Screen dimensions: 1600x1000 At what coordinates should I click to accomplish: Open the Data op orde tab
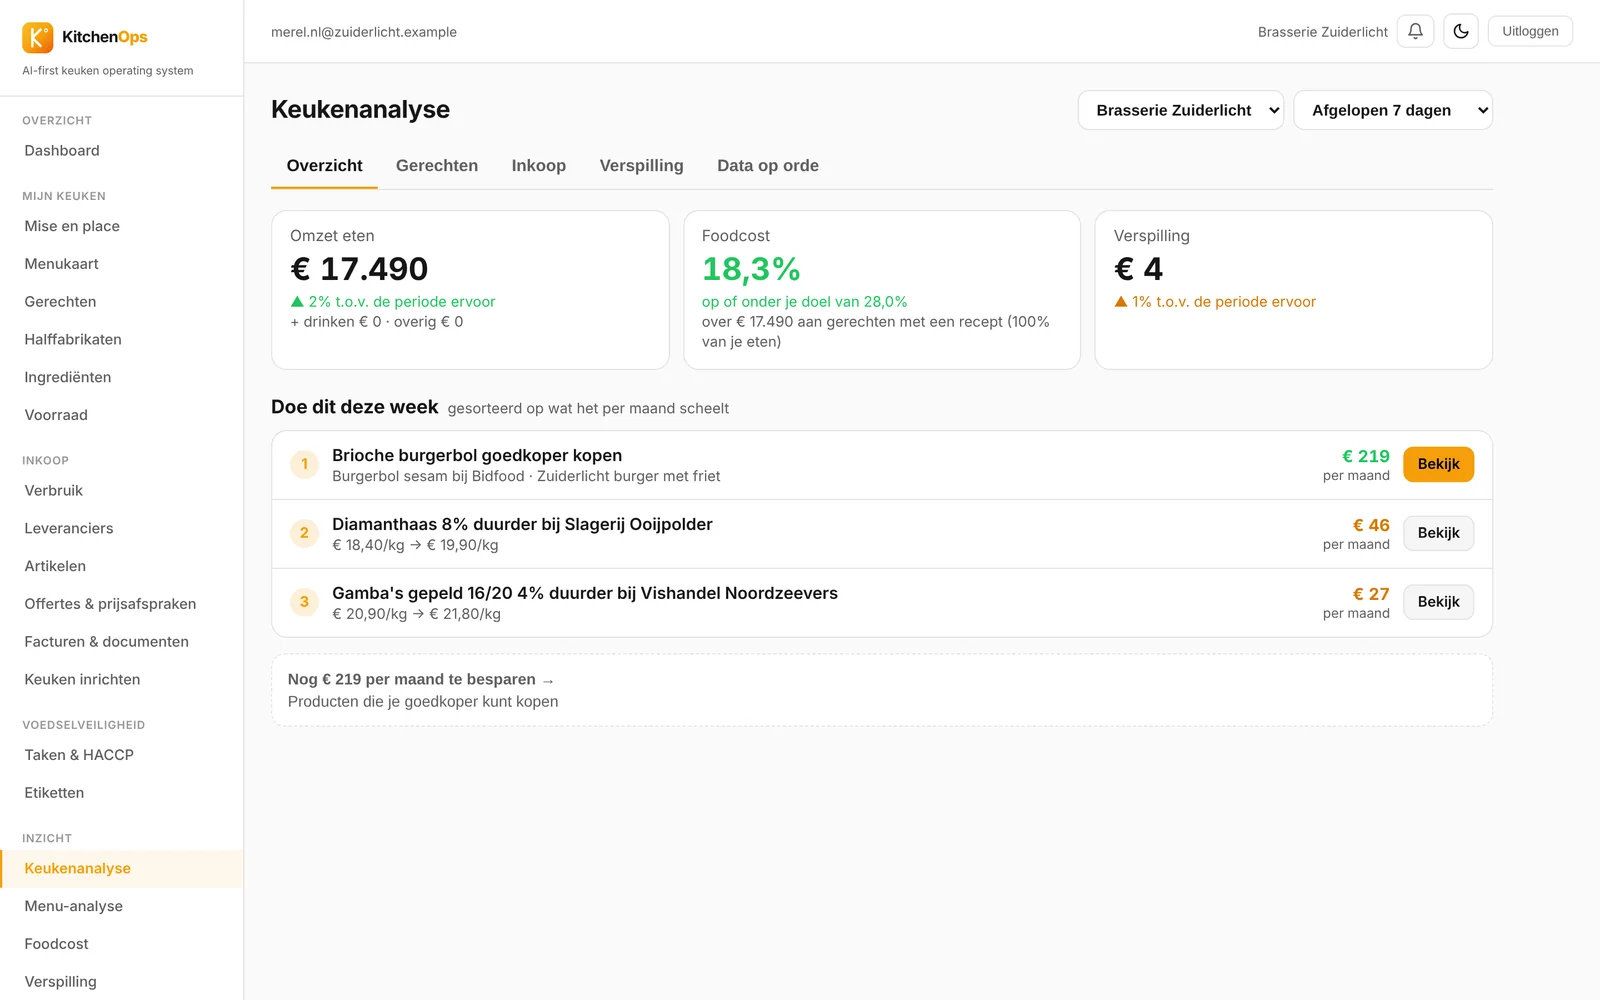[768, 166]
